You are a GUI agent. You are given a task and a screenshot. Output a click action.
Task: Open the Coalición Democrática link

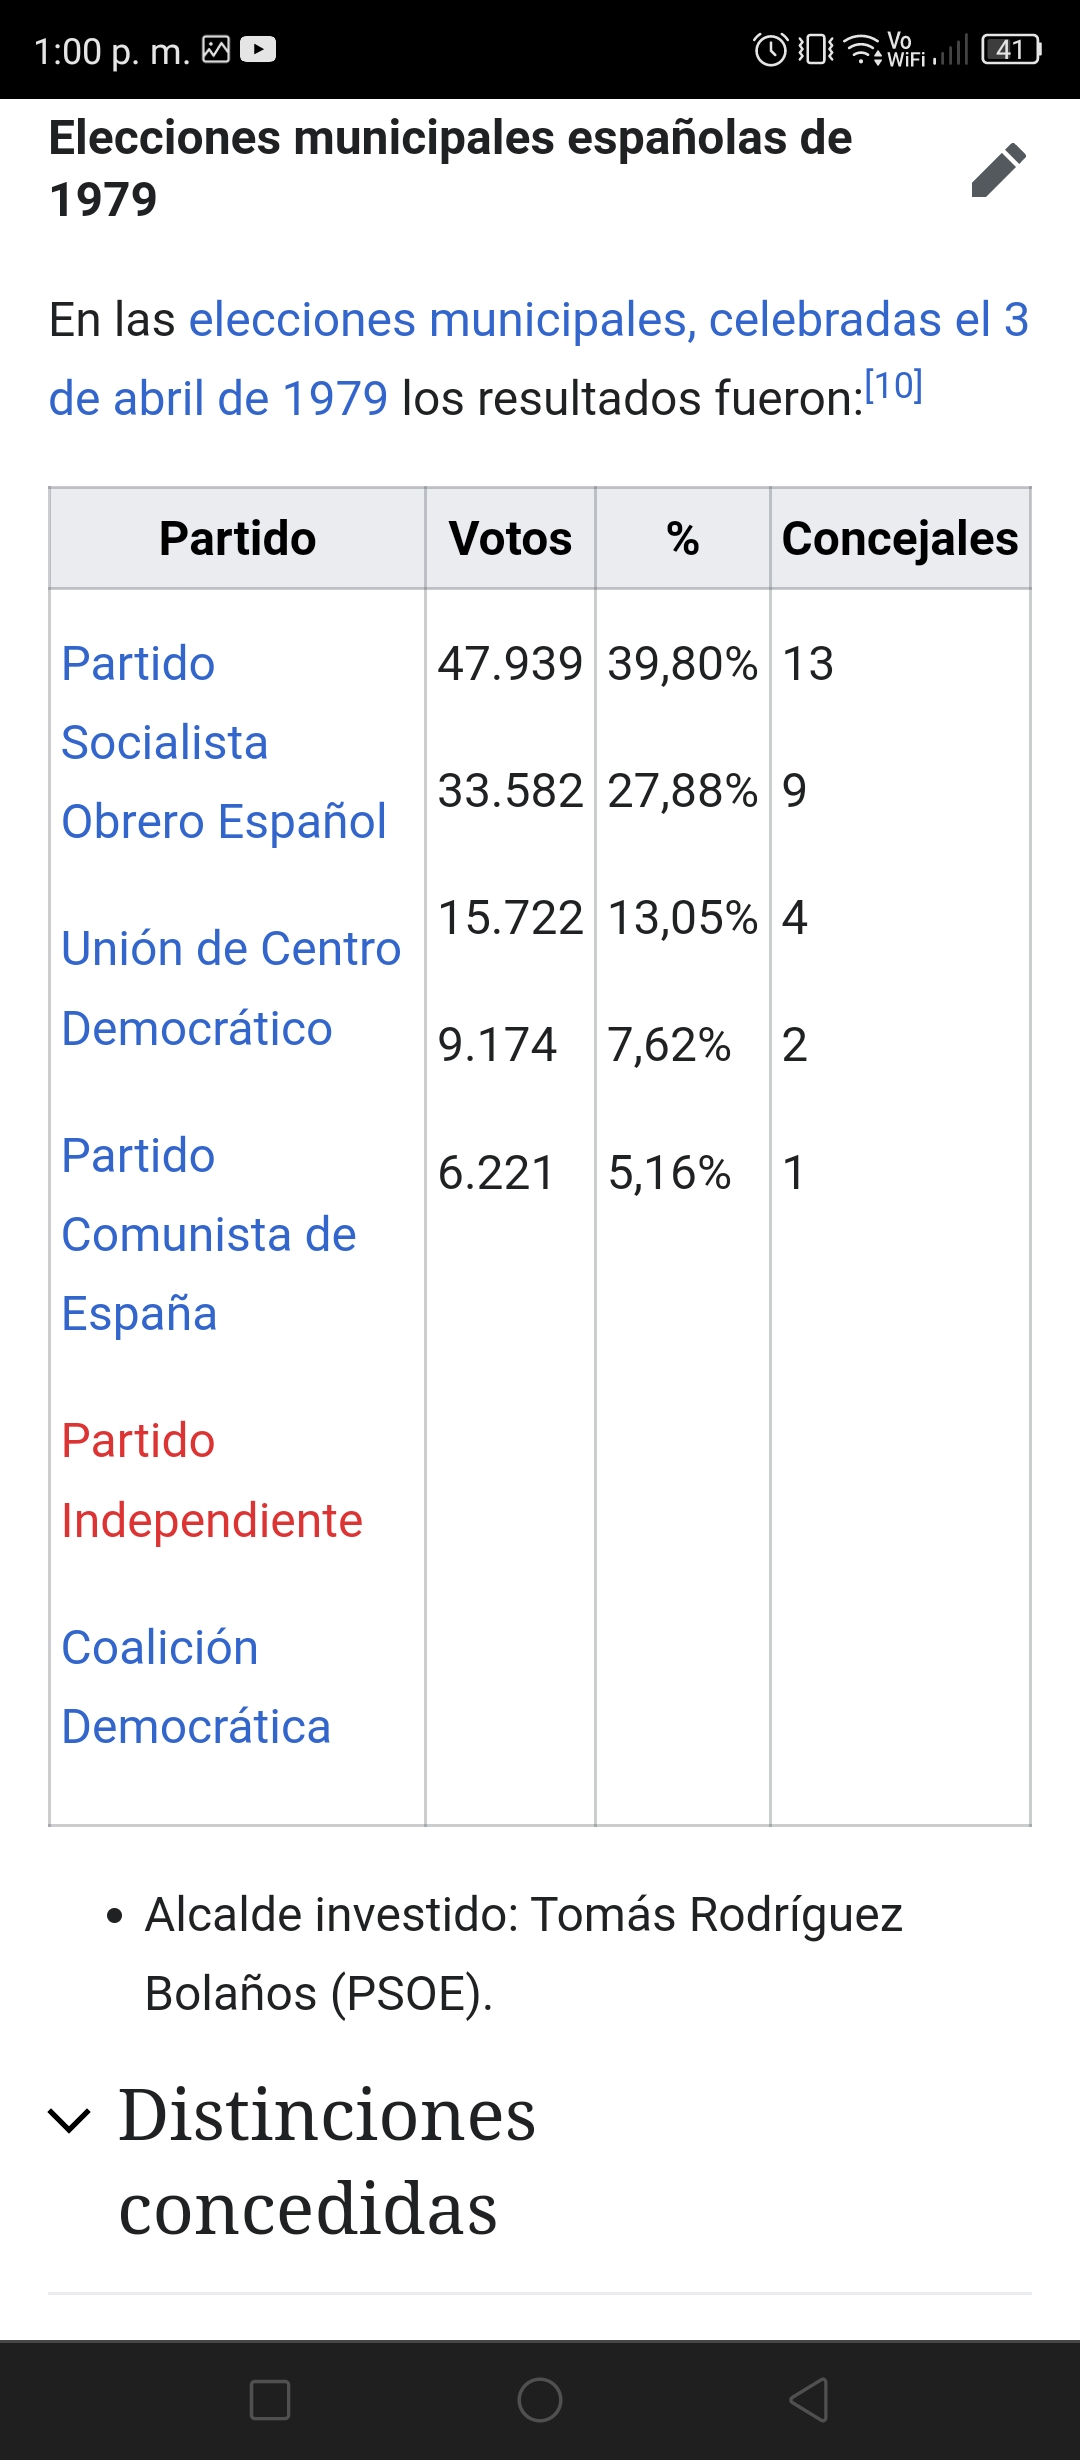(x=196, y=1687)
